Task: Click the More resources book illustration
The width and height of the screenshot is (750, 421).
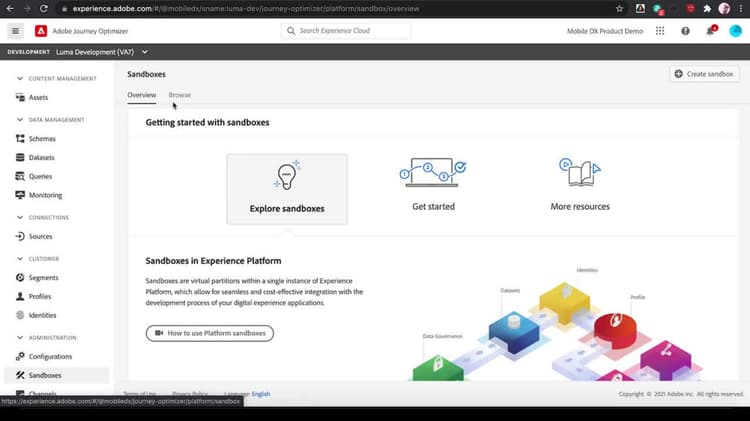Action: coord(580,172)
